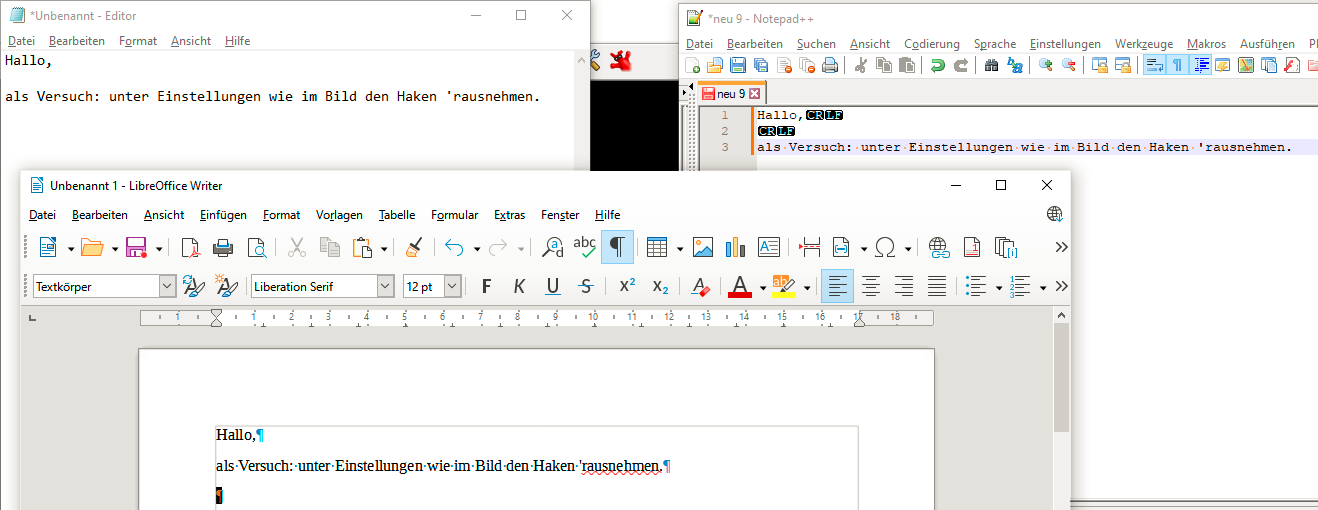Open the Extras menu in Writer

[509, 215]
